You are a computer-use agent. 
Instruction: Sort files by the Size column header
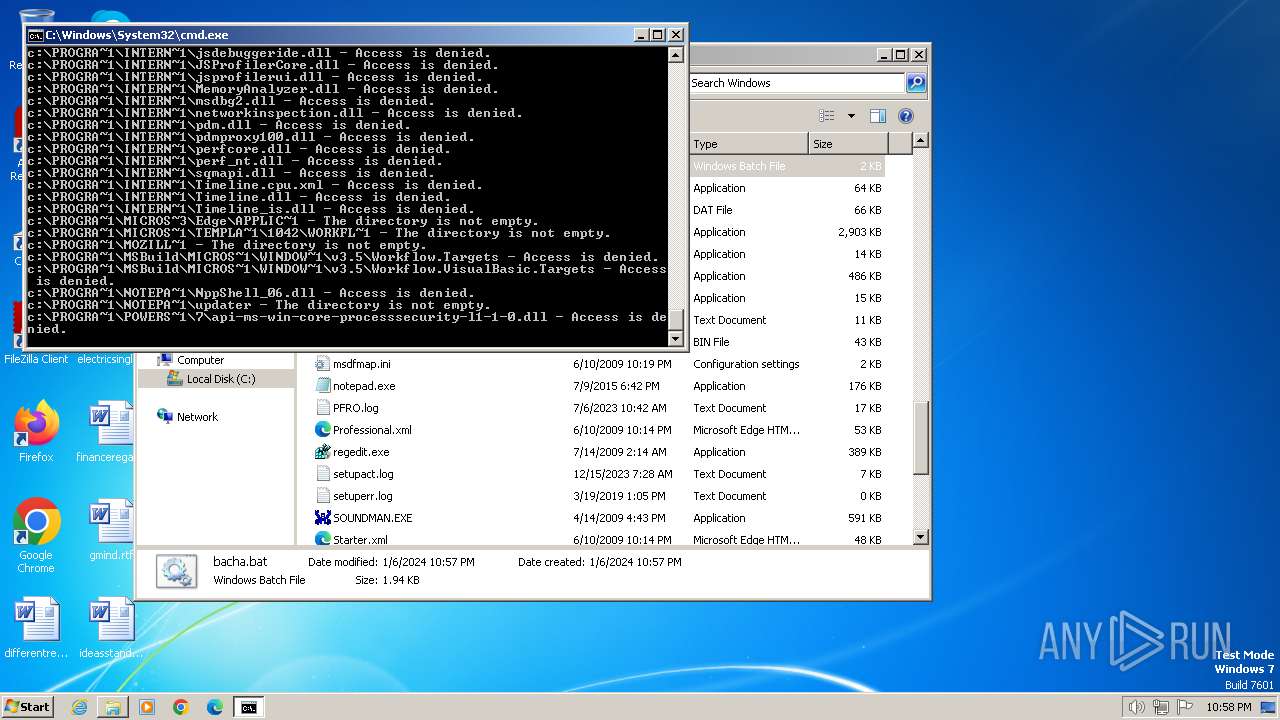pos(848,144)
